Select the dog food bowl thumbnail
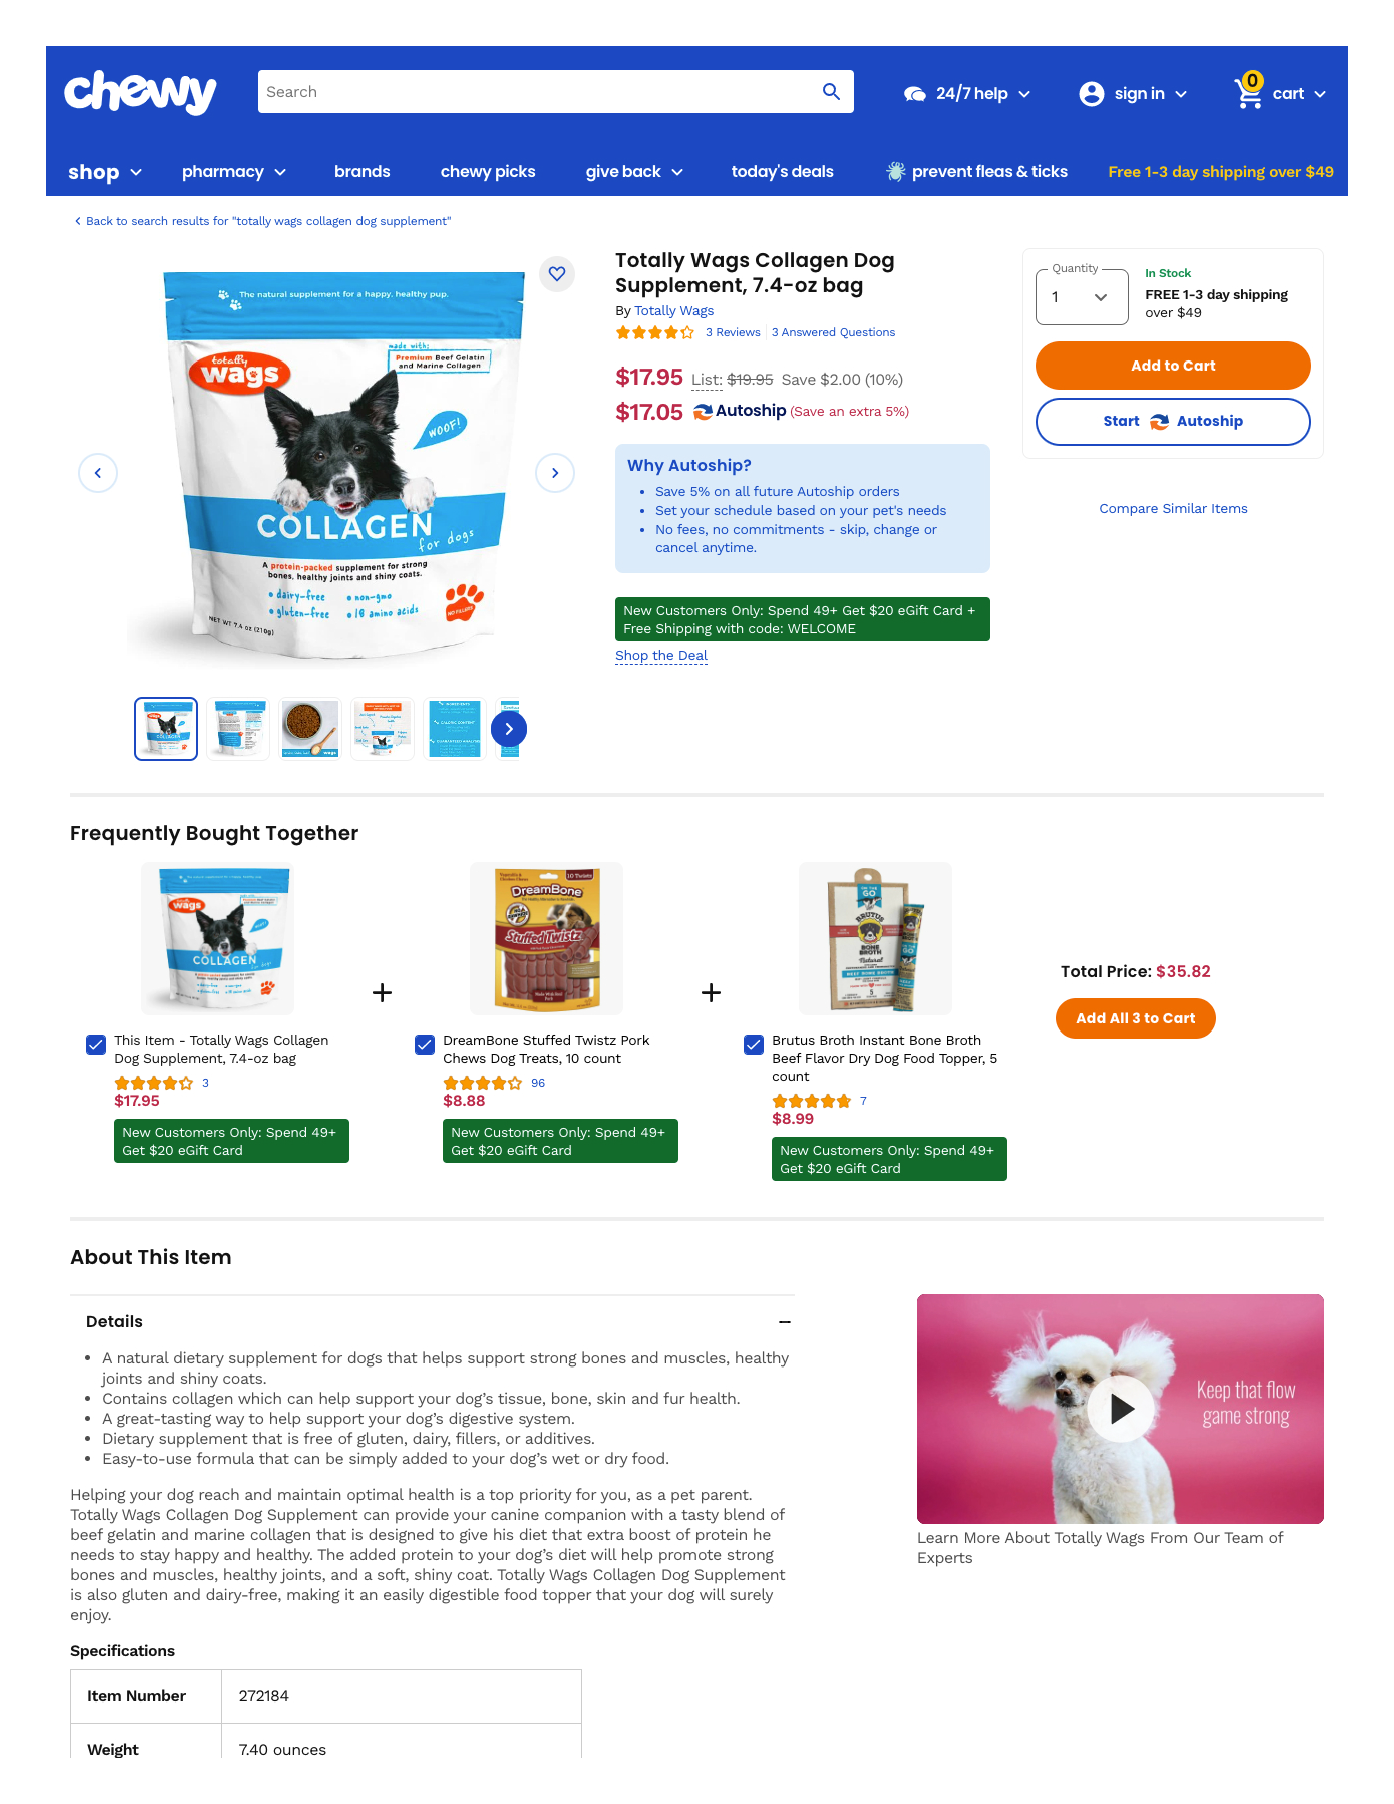The image size is (1394, 1804). 310,729
